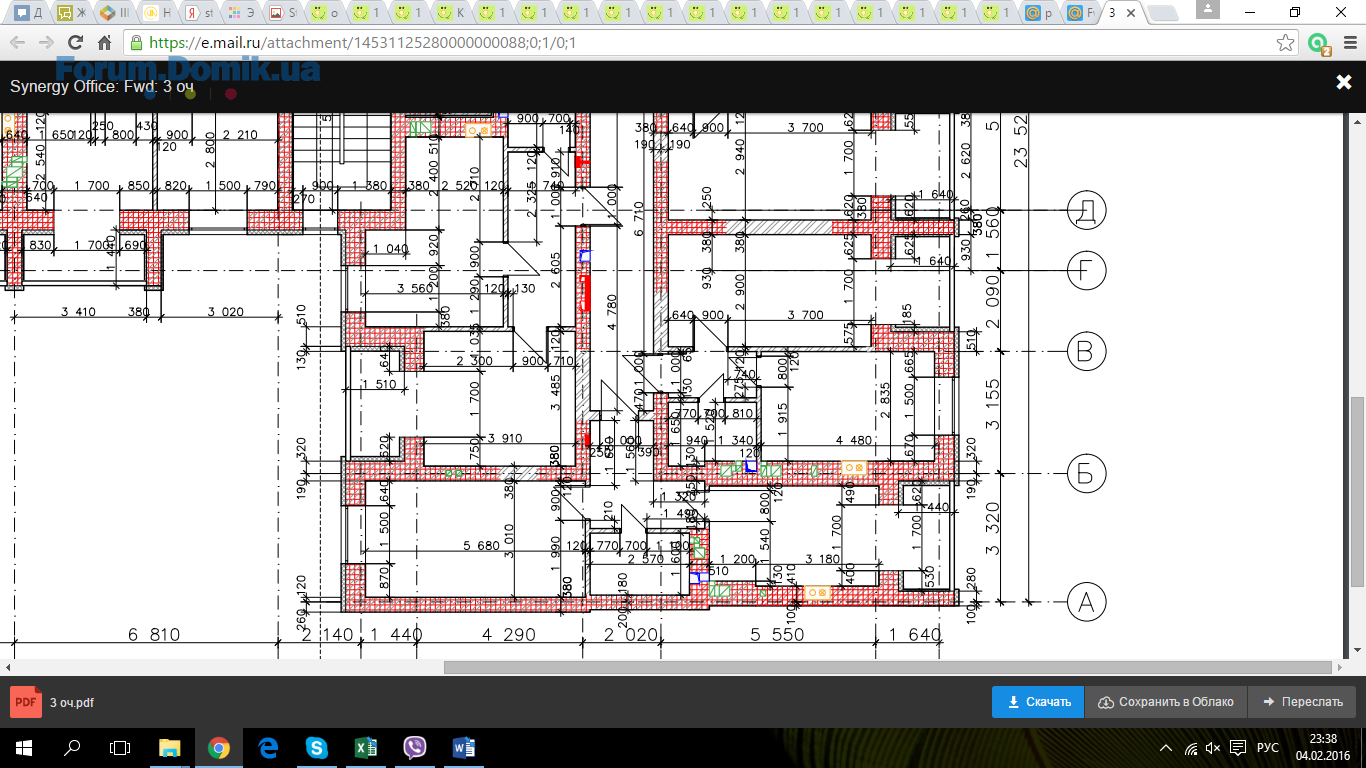Bookmark this page with the star icon

coord(1286,43)
